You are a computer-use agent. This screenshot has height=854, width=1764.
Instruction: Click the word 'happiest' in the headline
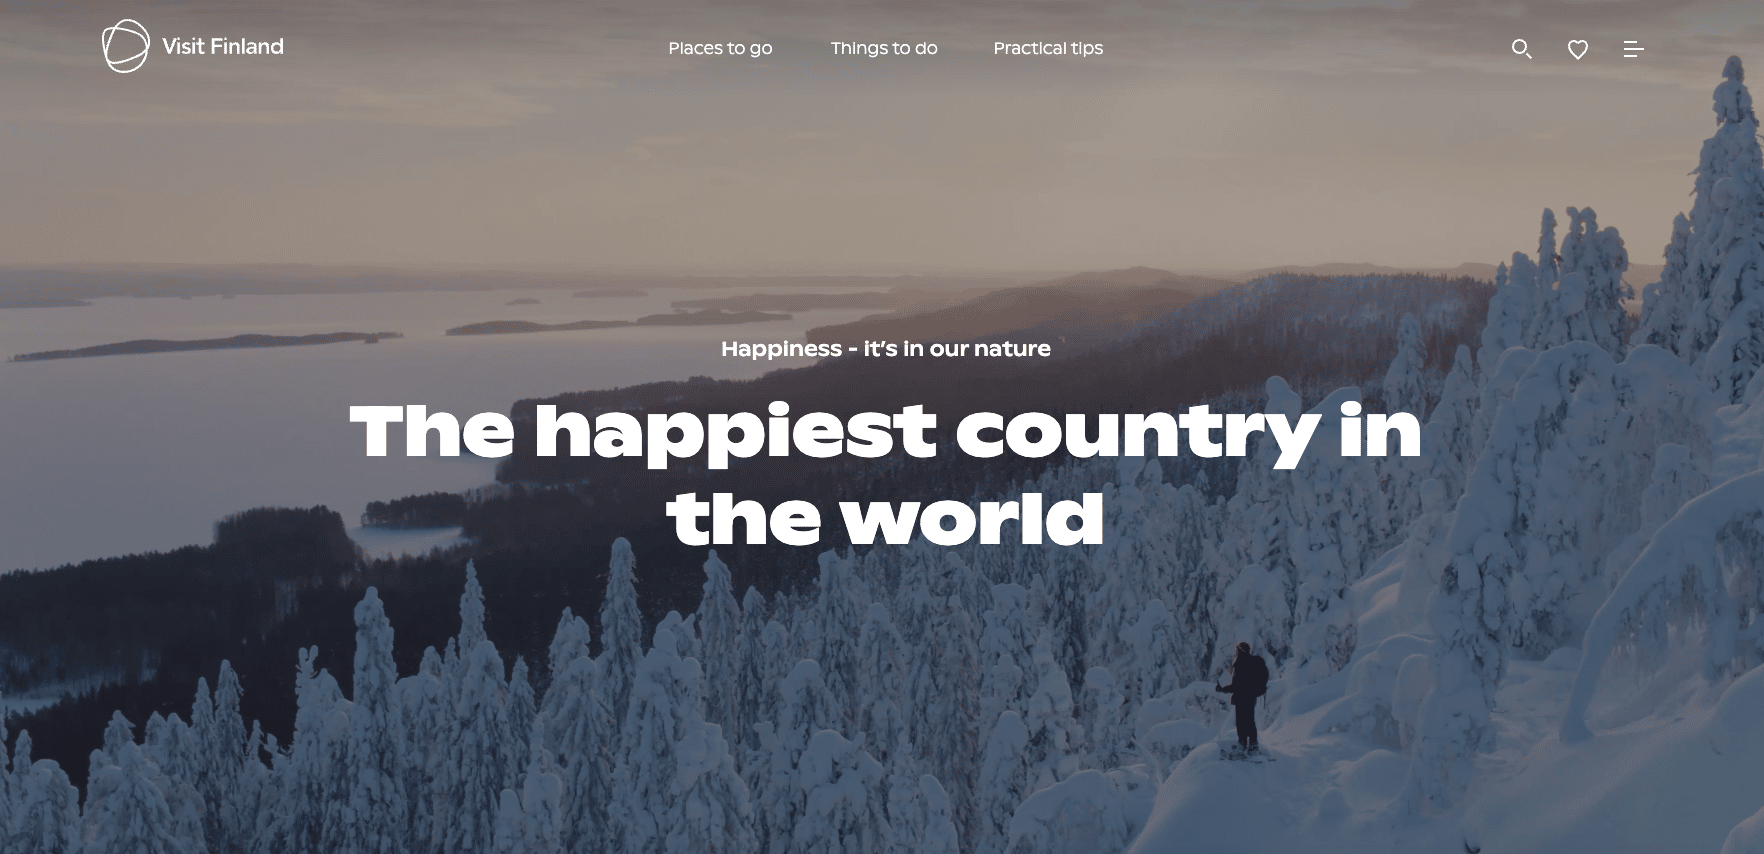pyautogui.click(x=735, y=434)
